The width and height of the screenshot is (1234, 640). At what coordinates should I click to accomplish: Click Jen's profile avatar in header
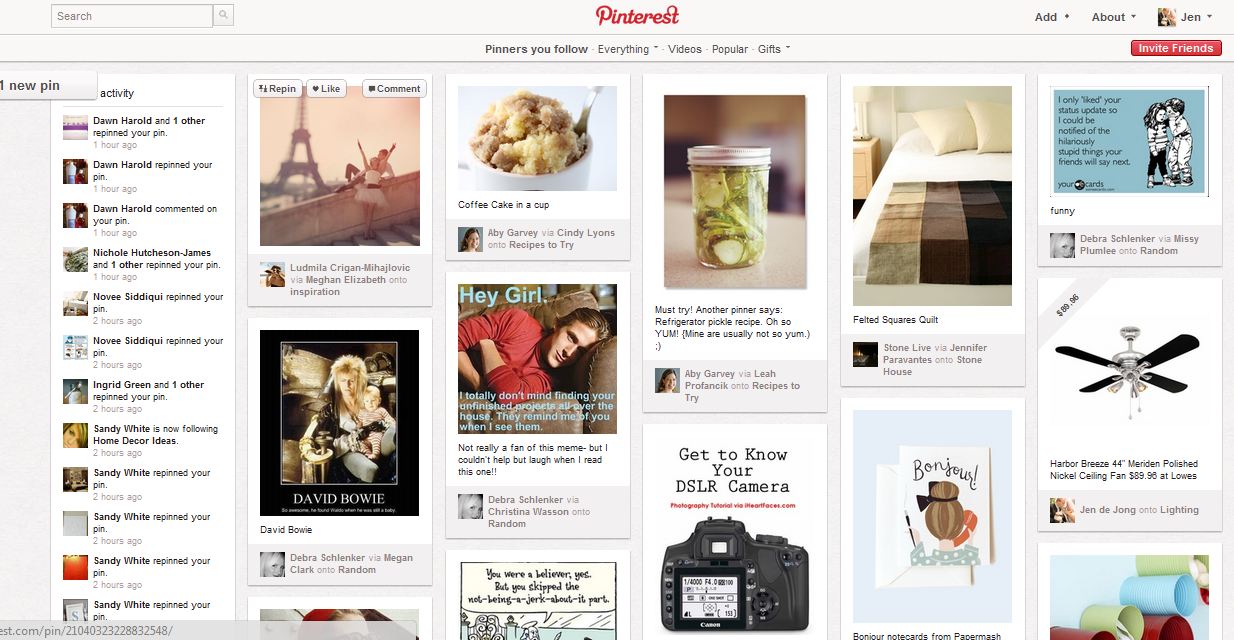pos(1167,17)
